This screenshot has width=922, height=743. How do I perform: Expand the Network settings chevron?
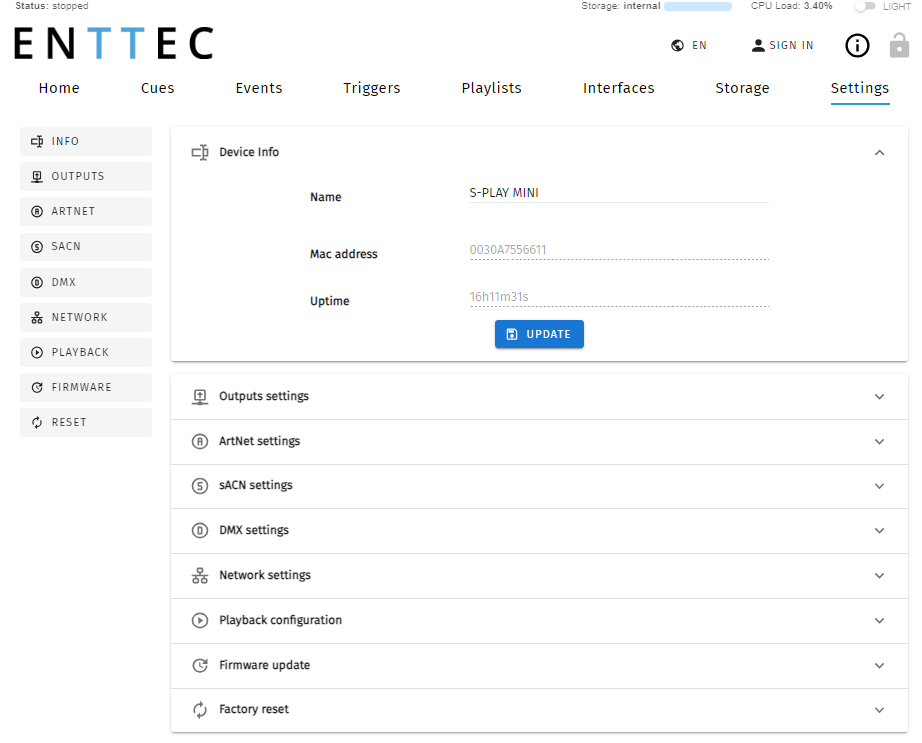(x=879, y=575)
